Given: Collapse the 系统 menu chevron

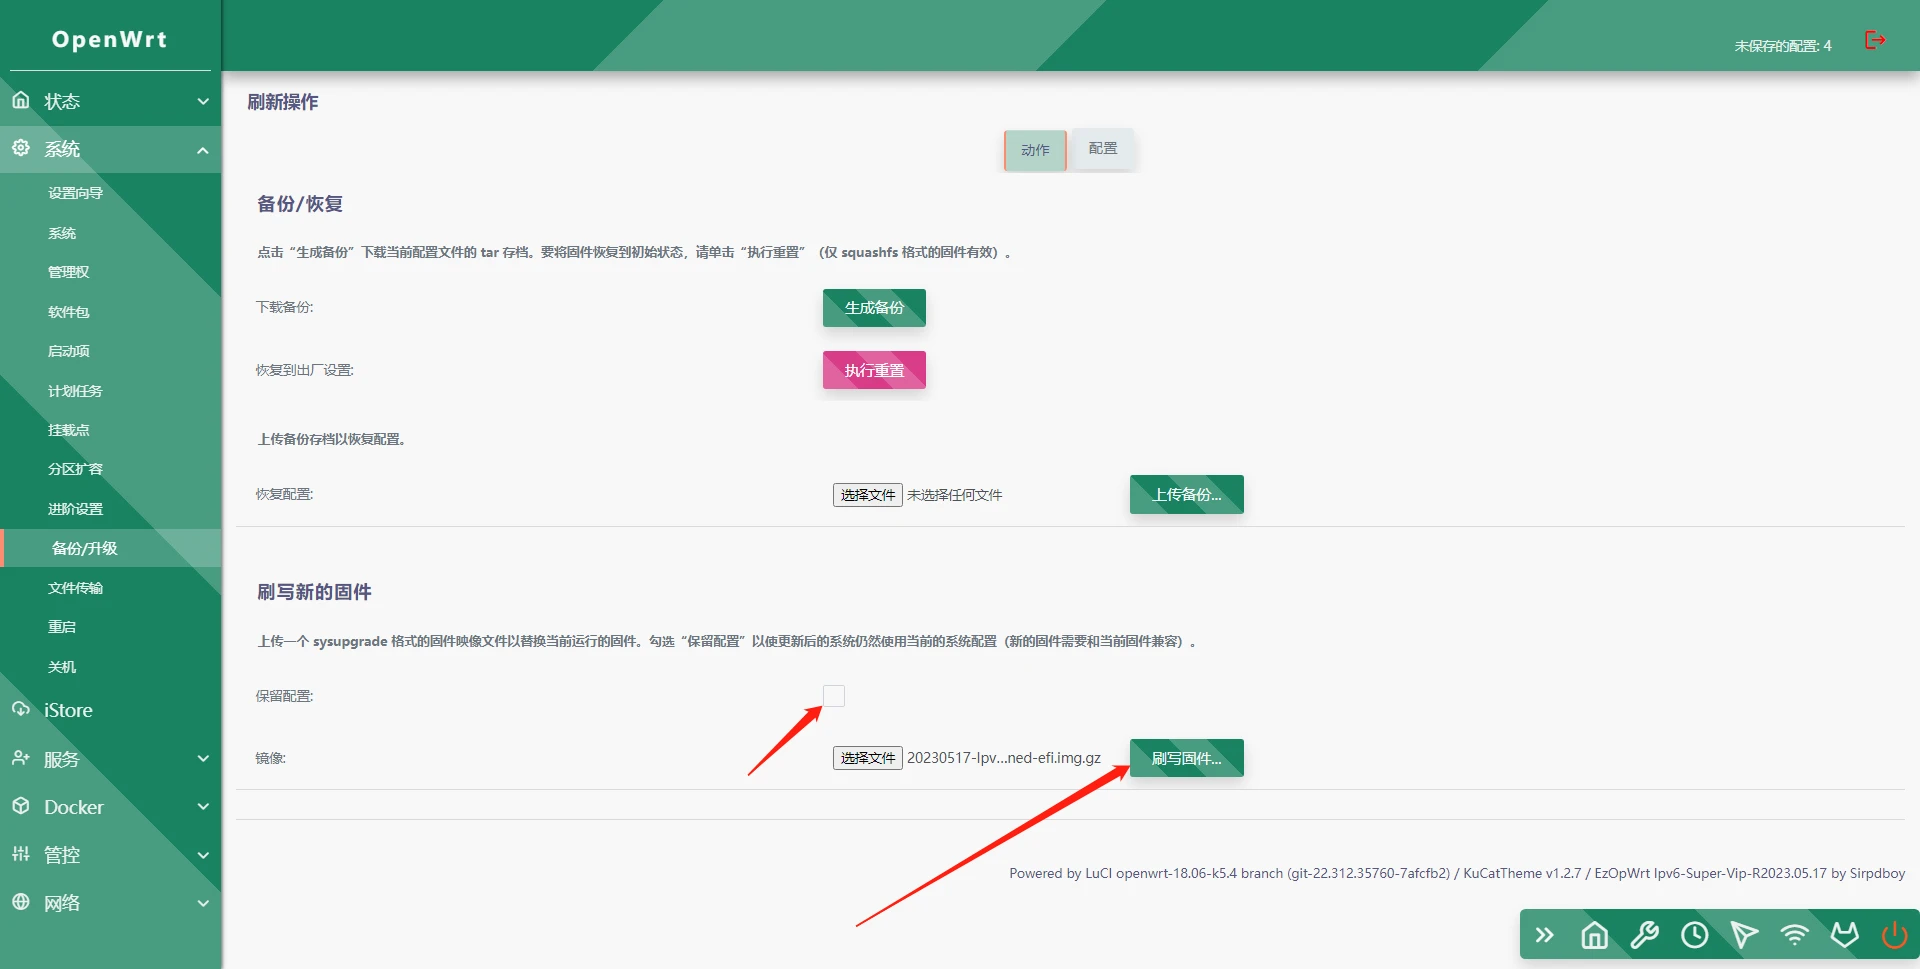Looking at the screenshot, I should (203, 150).
